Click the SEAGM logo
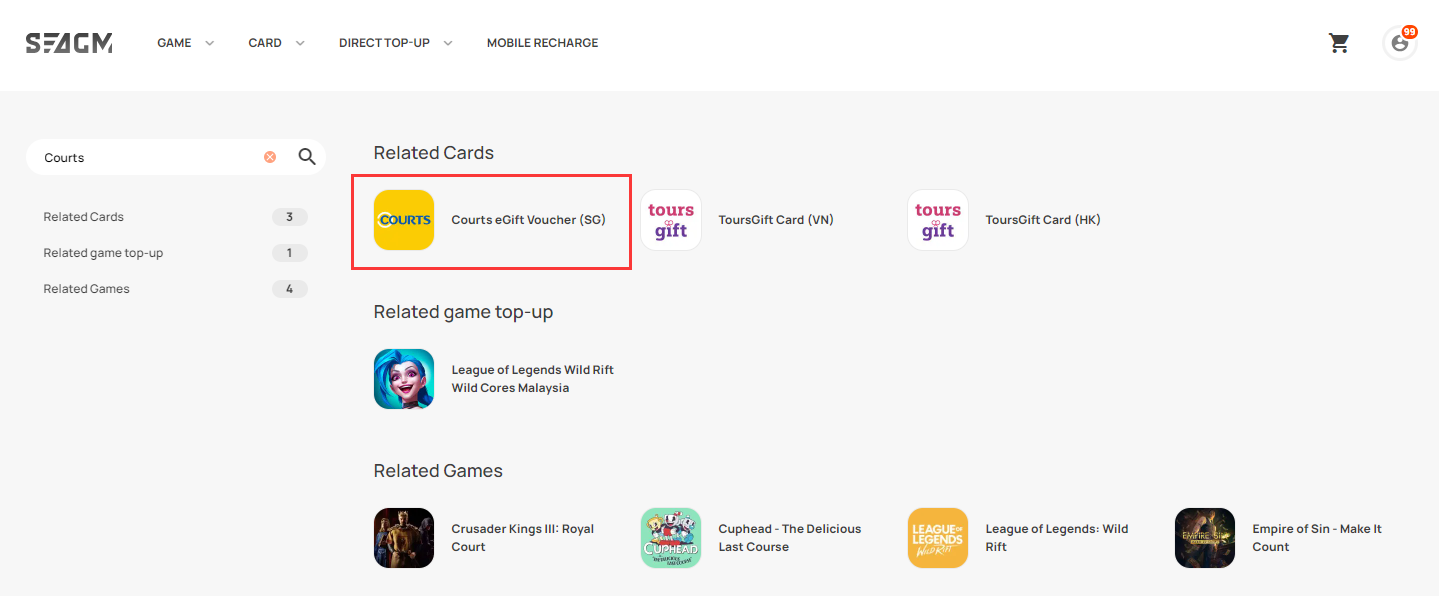The image size is (1439, 596). coord(69,43)
